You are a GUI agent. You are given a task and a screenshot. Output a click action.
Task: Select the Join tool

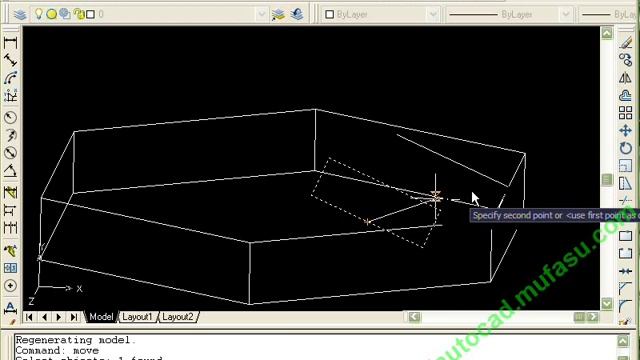click(625, 271)
